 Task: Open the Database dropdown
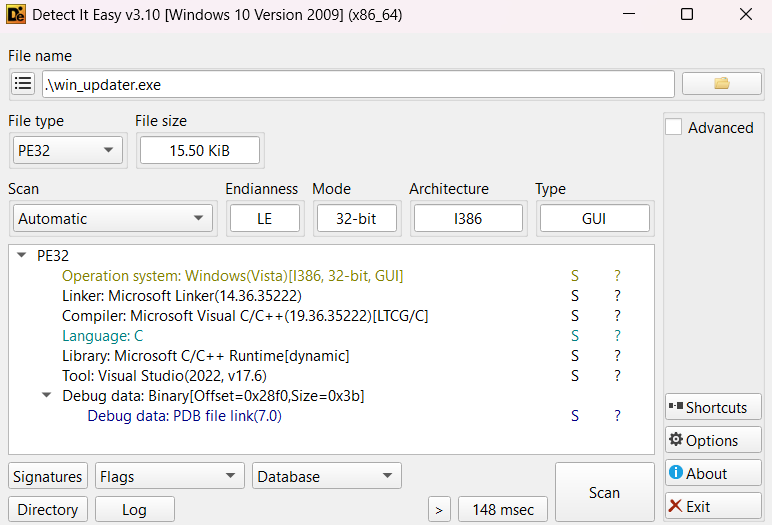coord(326,477)
